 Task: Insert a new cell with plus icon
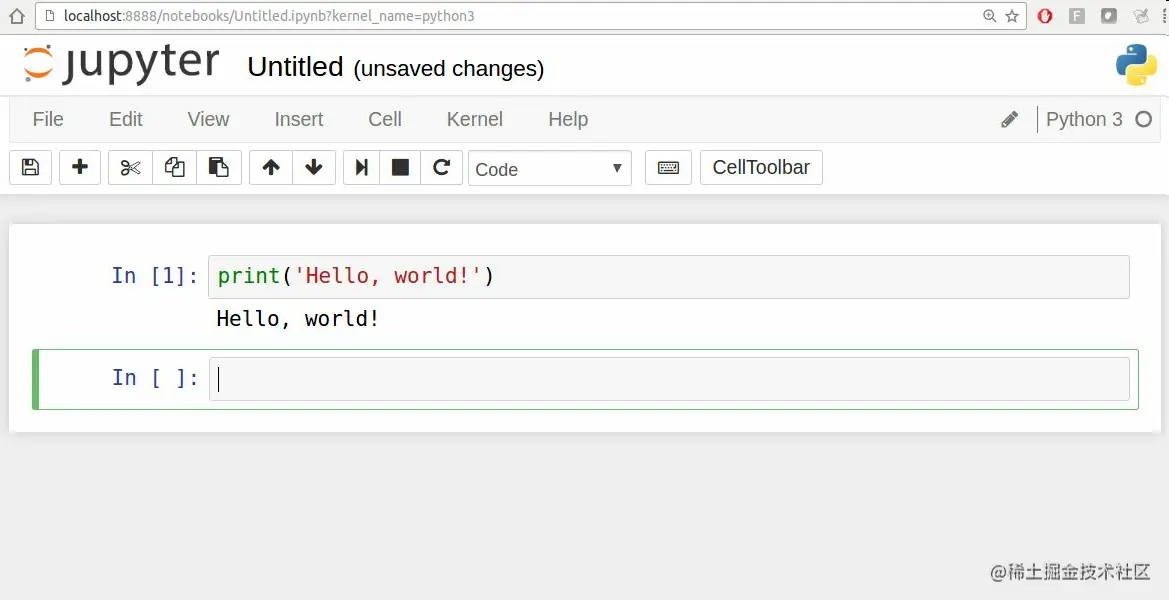[80, 168]
